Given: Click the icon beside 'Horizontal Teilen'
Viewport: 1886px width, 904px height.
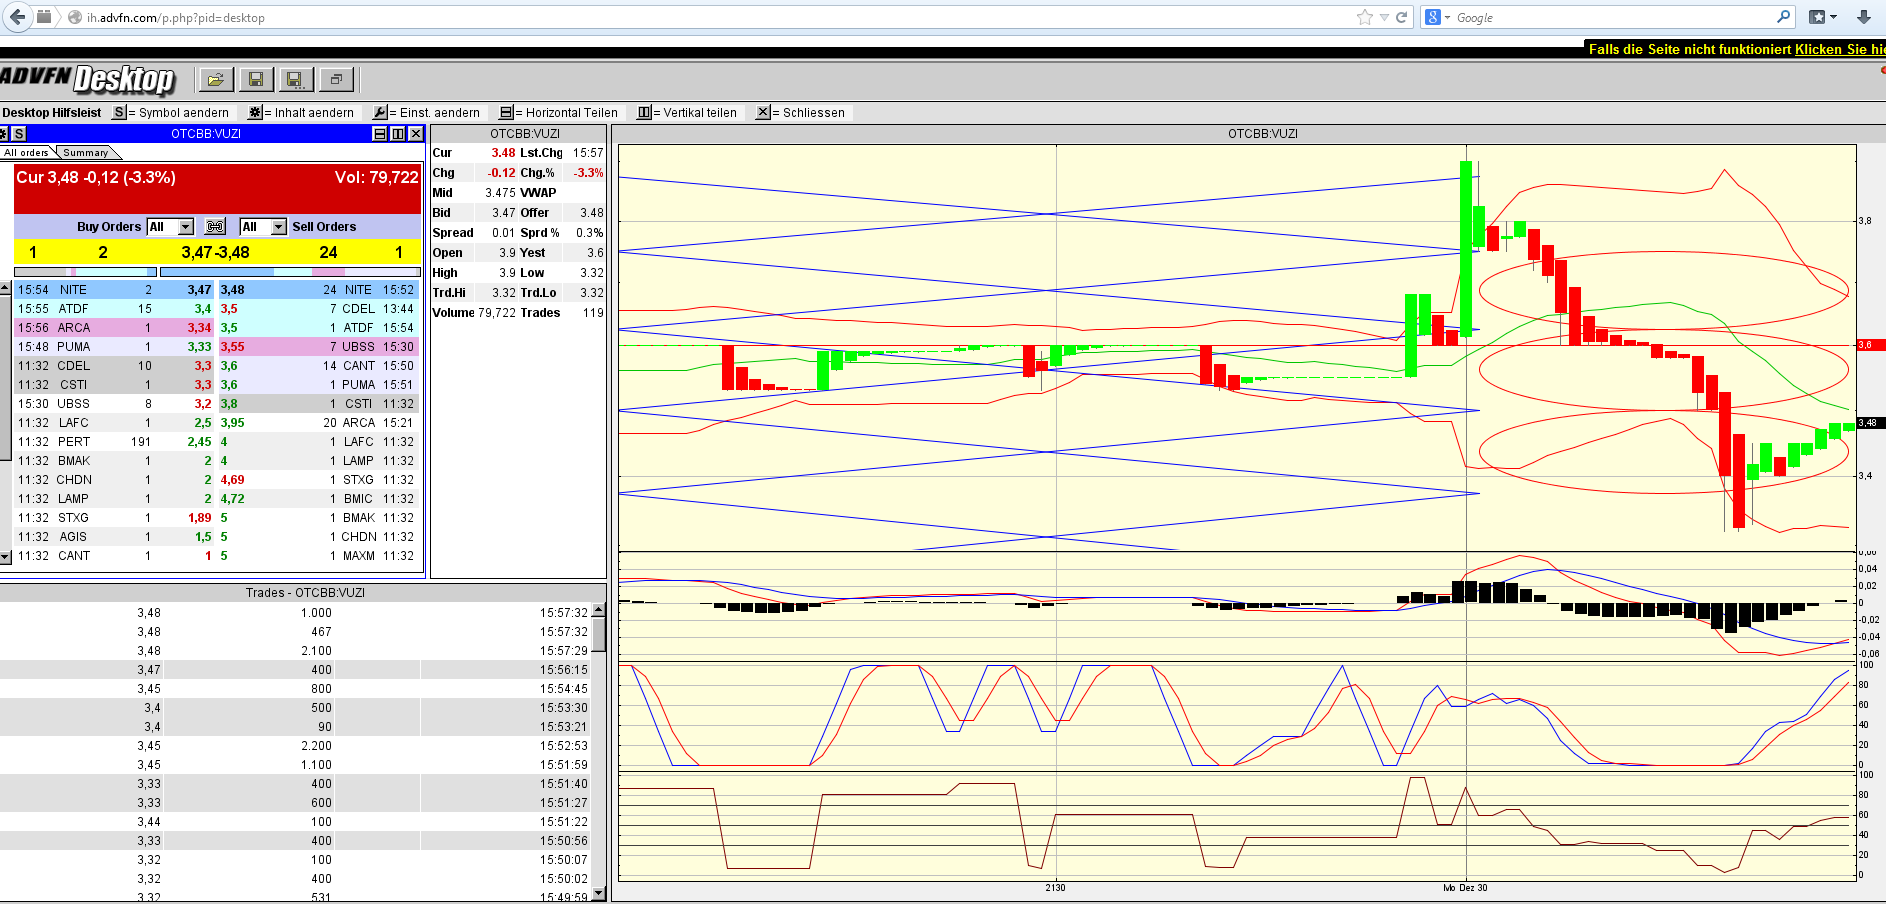Looking at the screenshot, I should [x=506, y=113].
